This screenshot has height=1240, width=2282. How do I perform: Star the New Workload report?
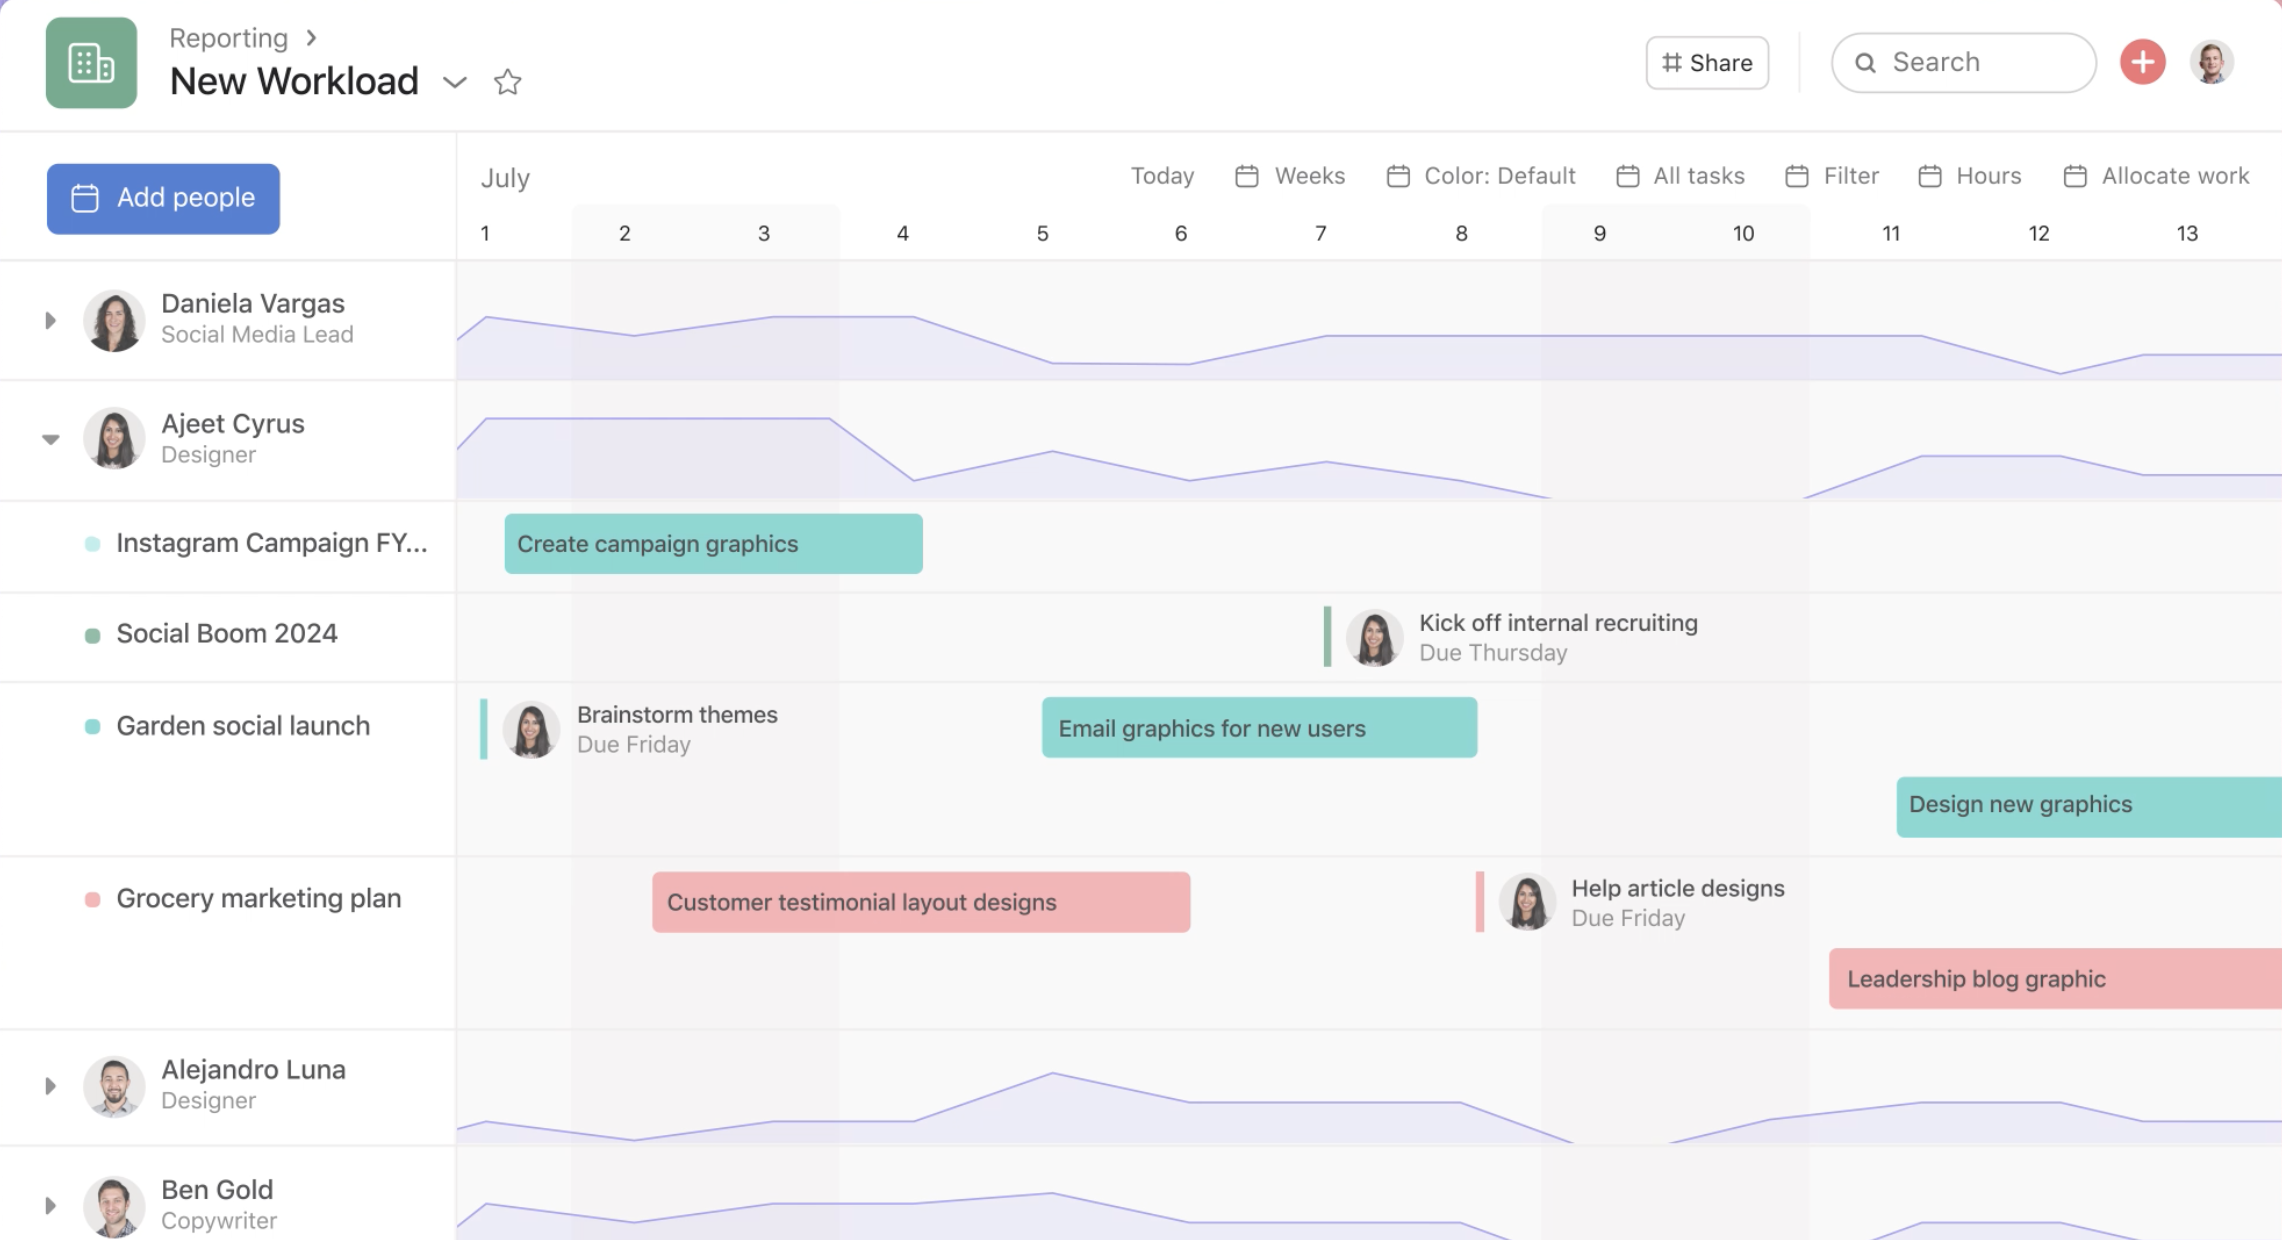508,82
